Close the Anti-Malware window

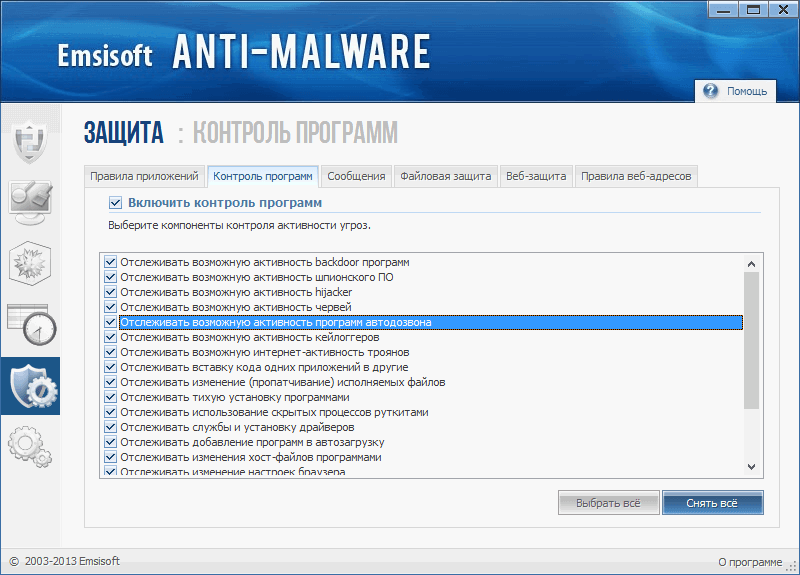pyautogui.click(x=784, y=10)
